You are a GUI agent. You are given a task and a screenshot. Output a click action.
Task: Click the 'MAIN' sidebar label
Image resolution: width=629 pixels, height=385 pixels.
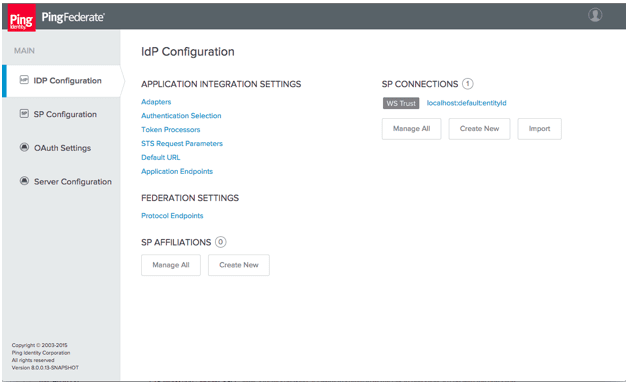(x=24, y=51)
